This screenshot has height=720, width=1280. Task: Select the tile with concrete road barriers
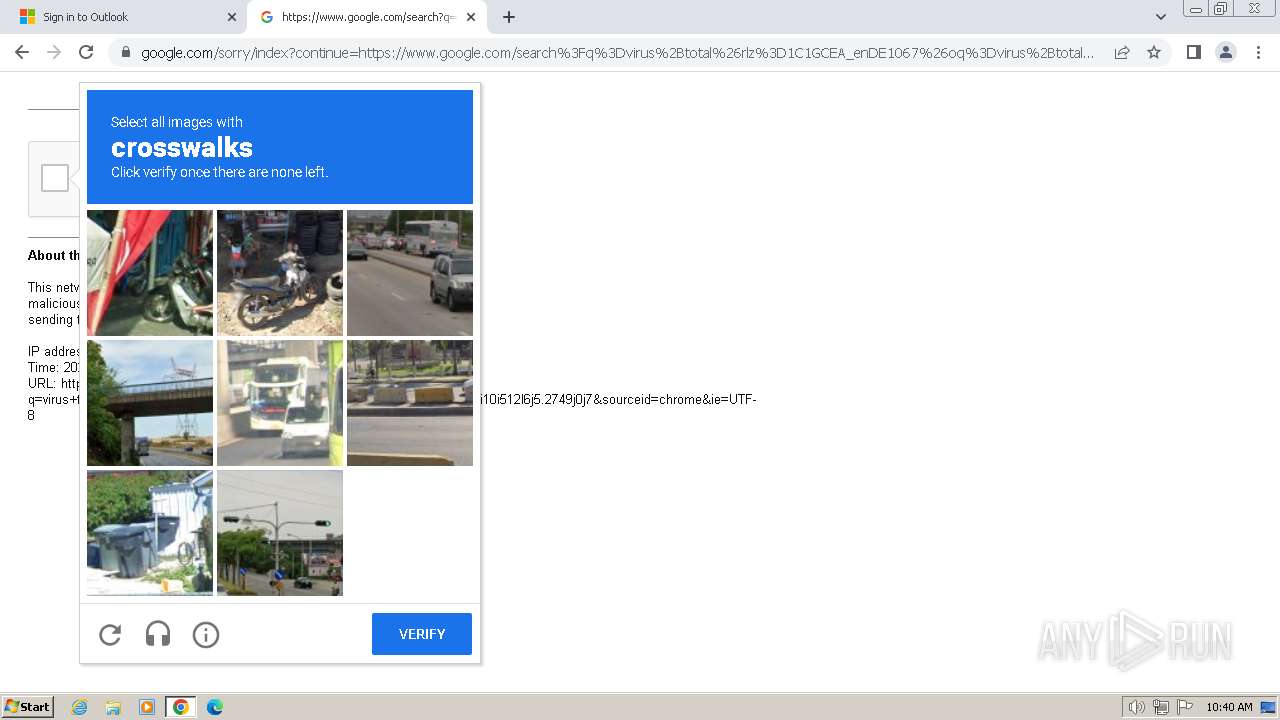coord(410,403)
